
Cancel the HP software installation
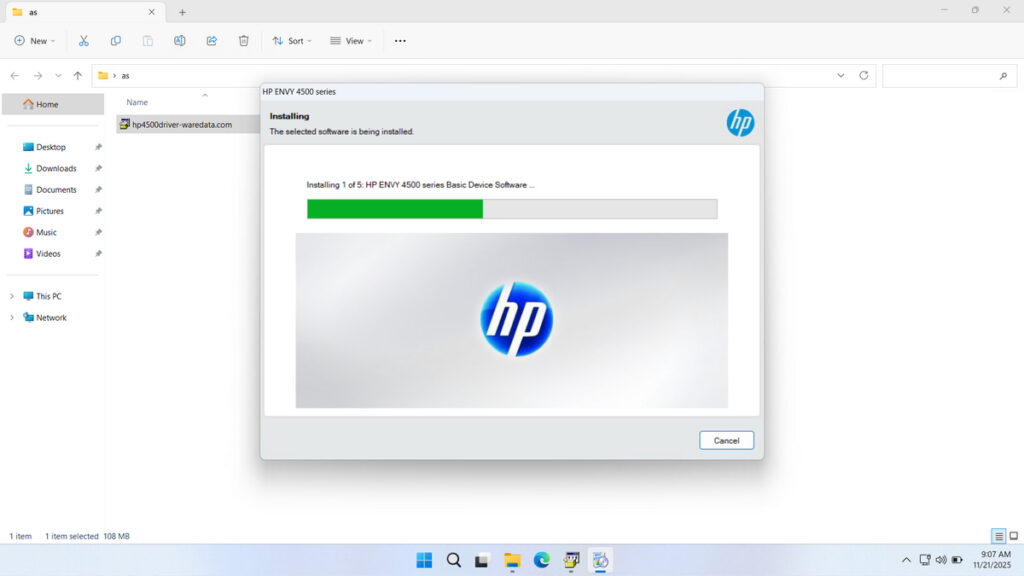click(x=726, y=440)
